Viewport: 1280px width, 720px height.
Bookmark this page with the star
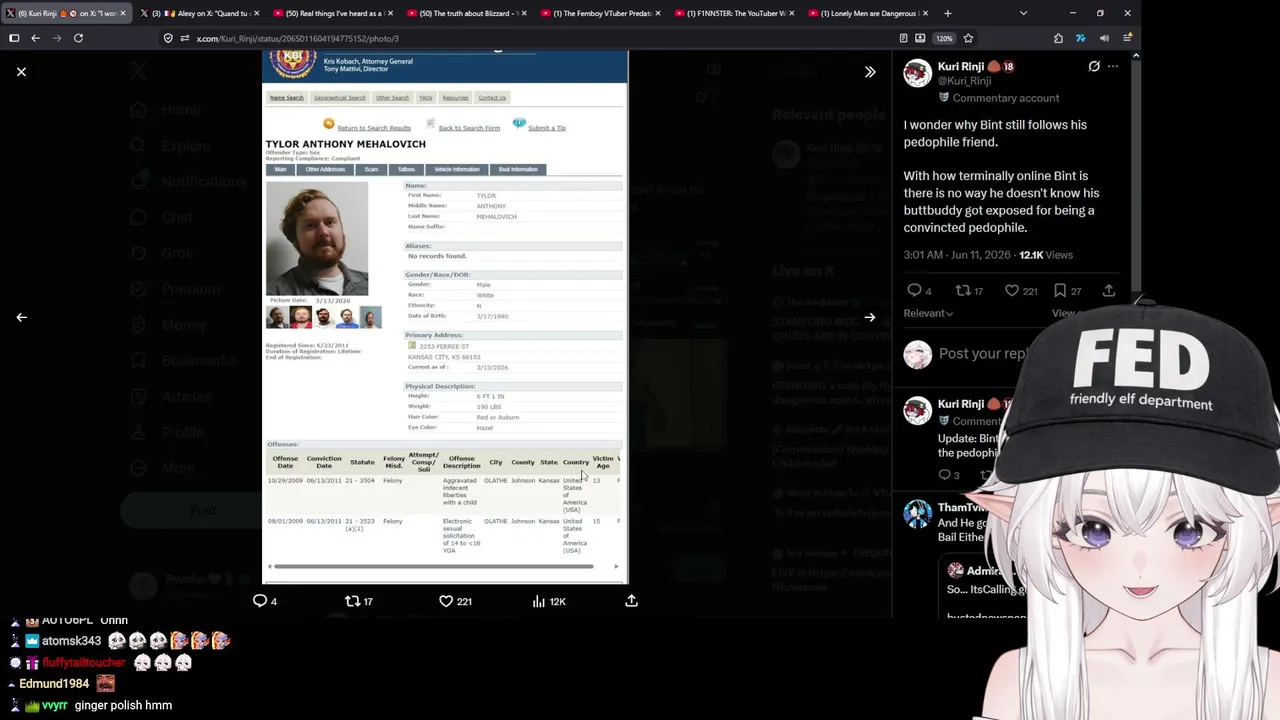[968, 38]
